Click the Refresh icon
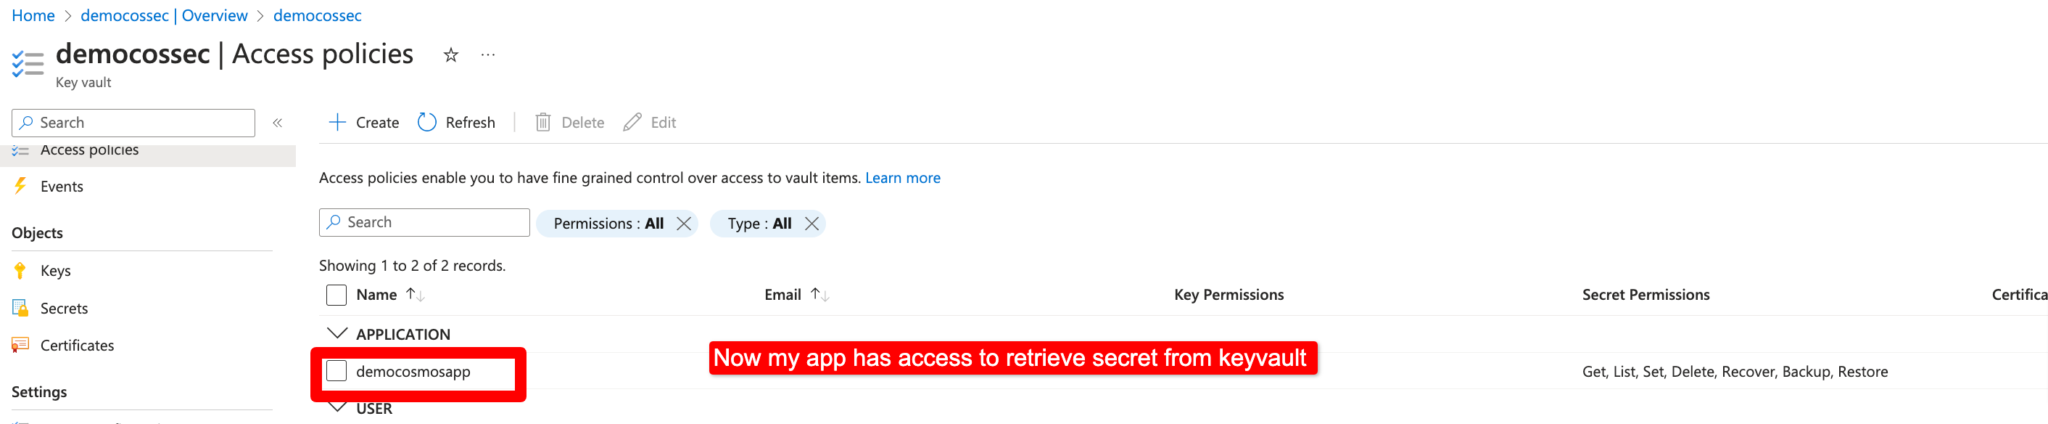Viewport: 2048px width, 424px height. coord(427,122)
